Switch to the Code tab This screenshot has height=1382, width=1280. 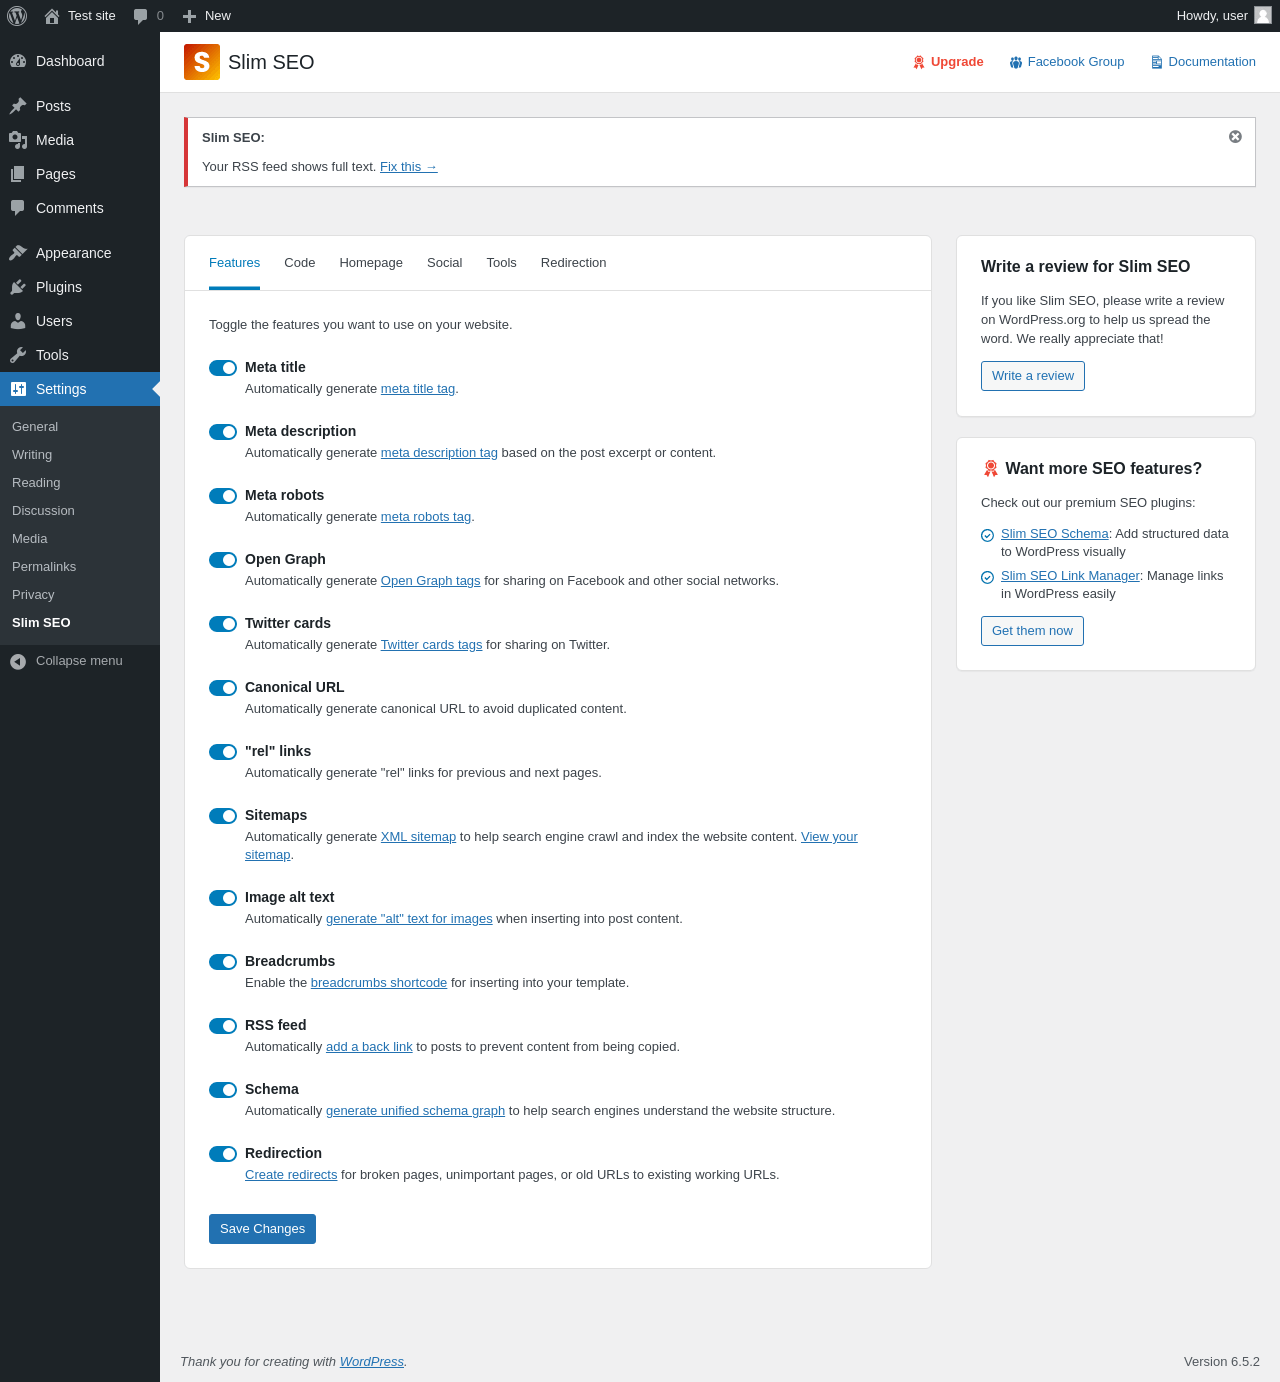[x=300, y=263]
